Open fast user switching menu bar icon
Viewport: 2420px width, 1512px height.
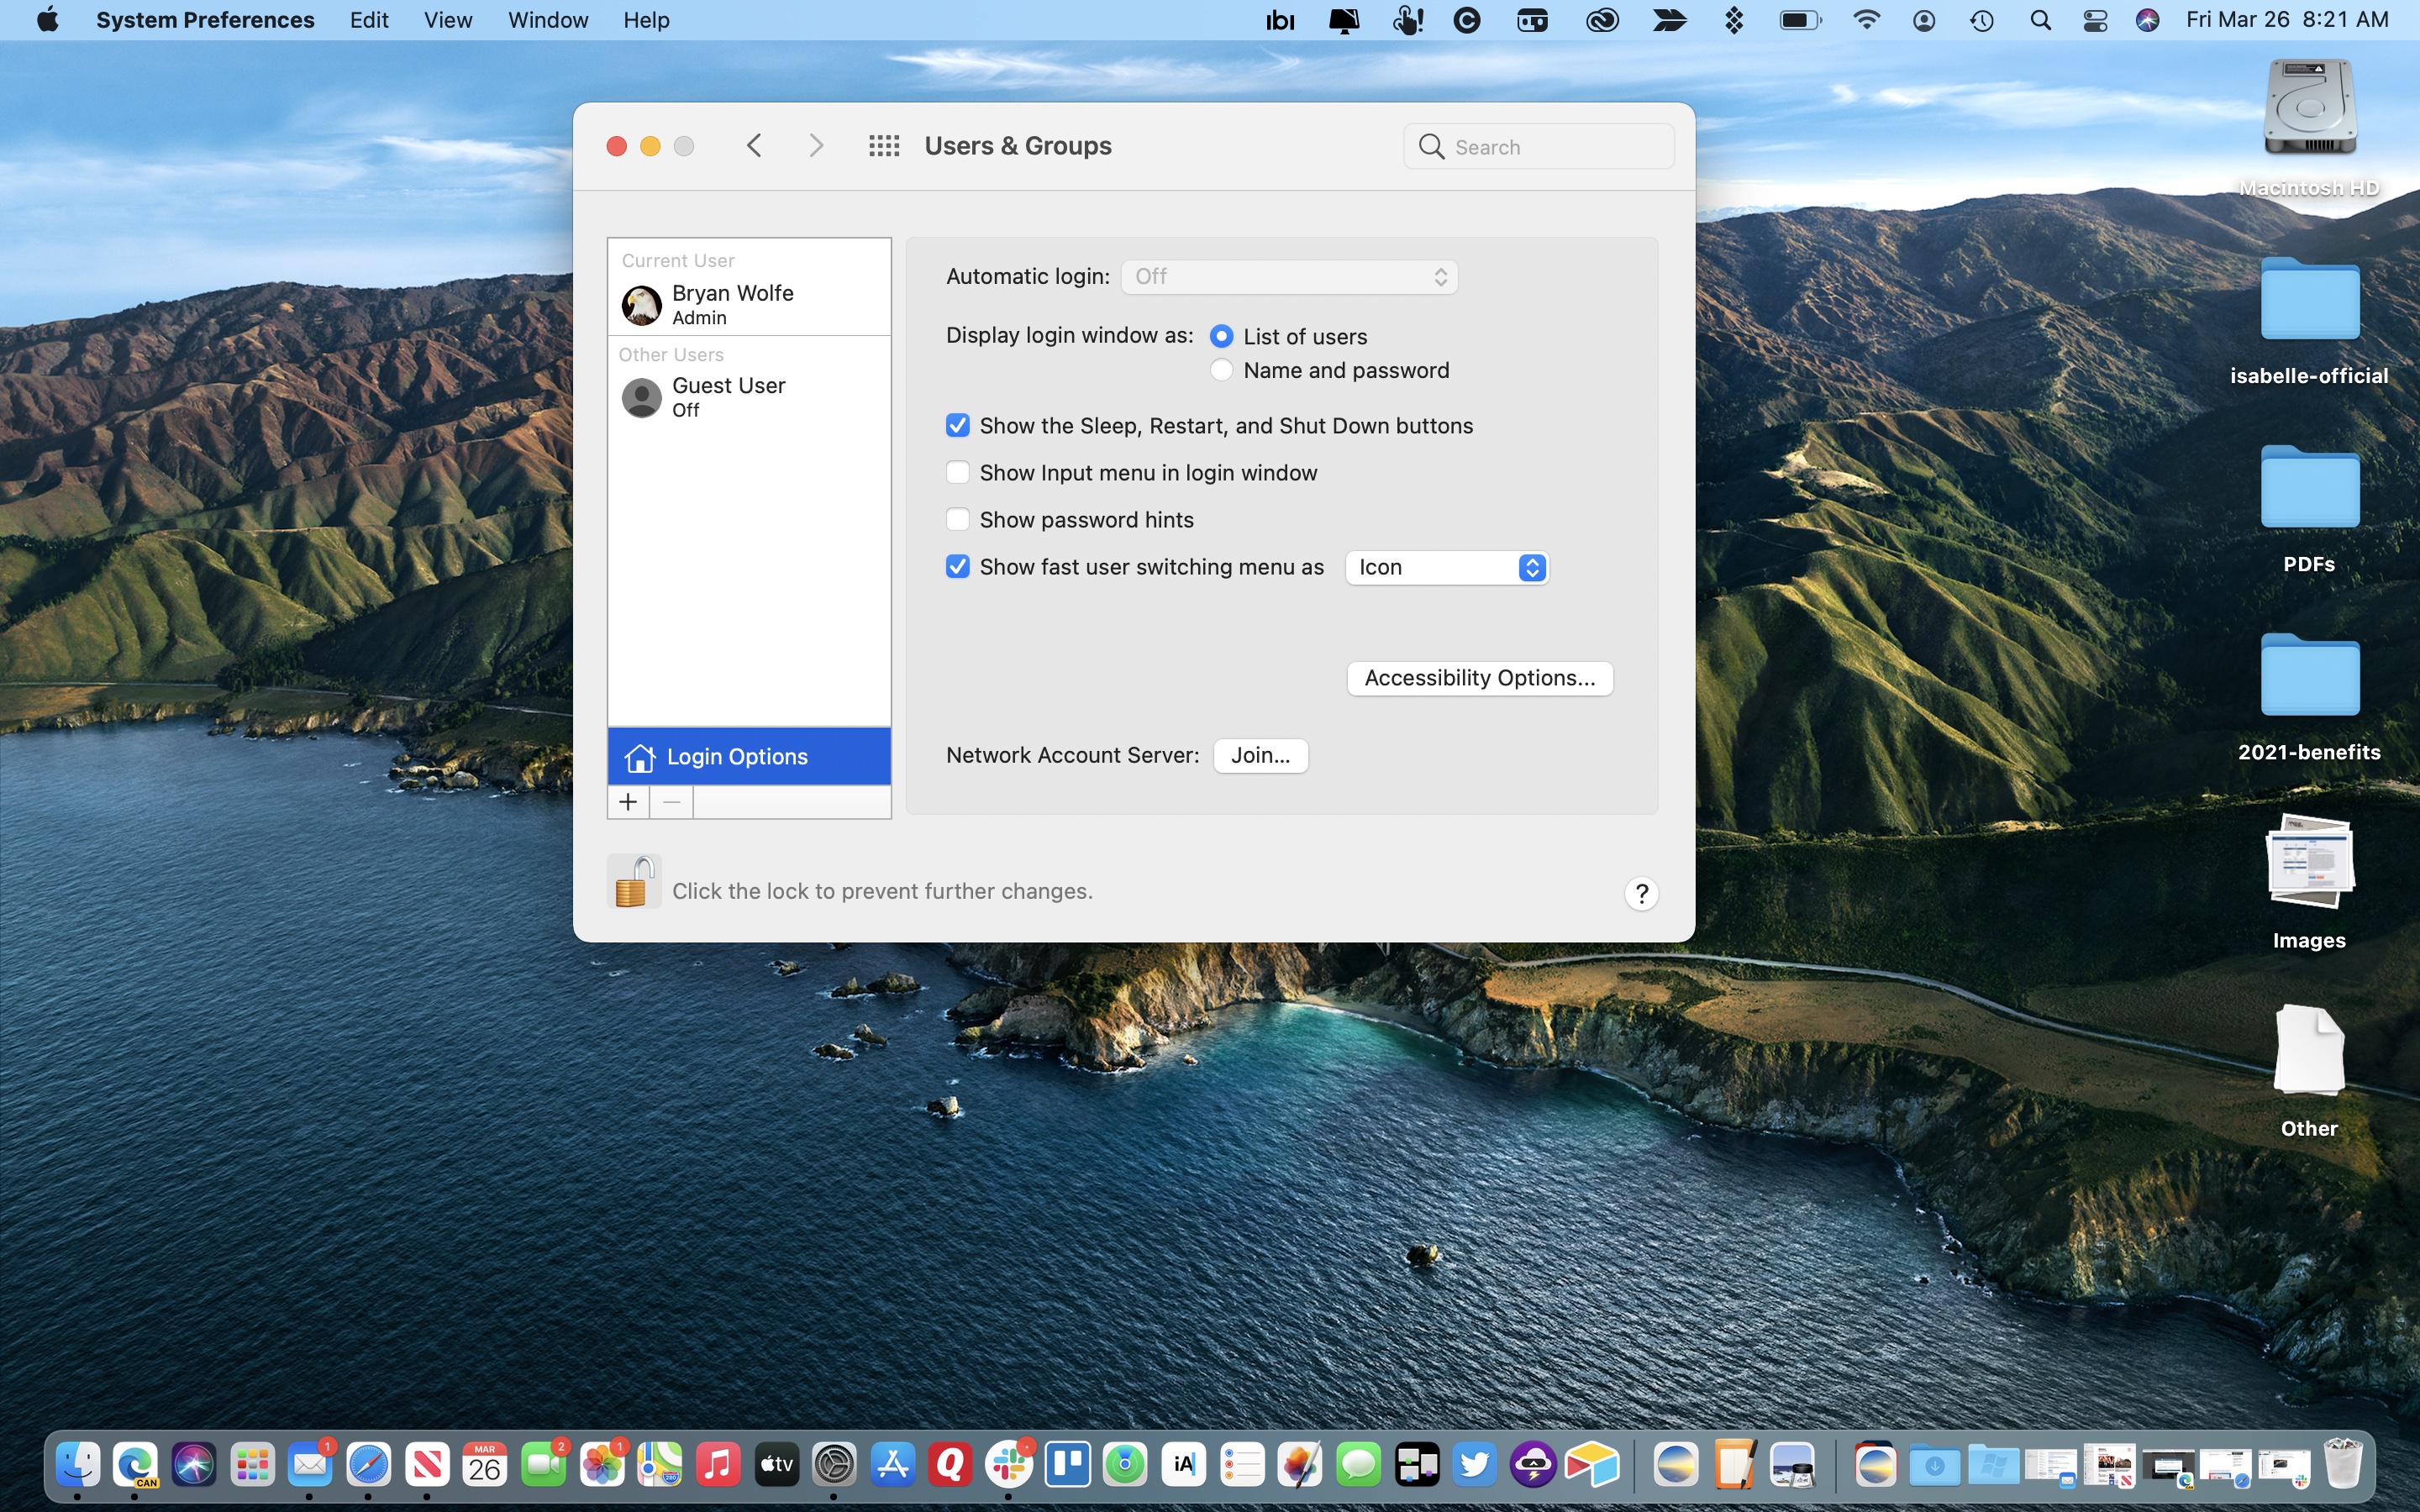[1924, 20]
